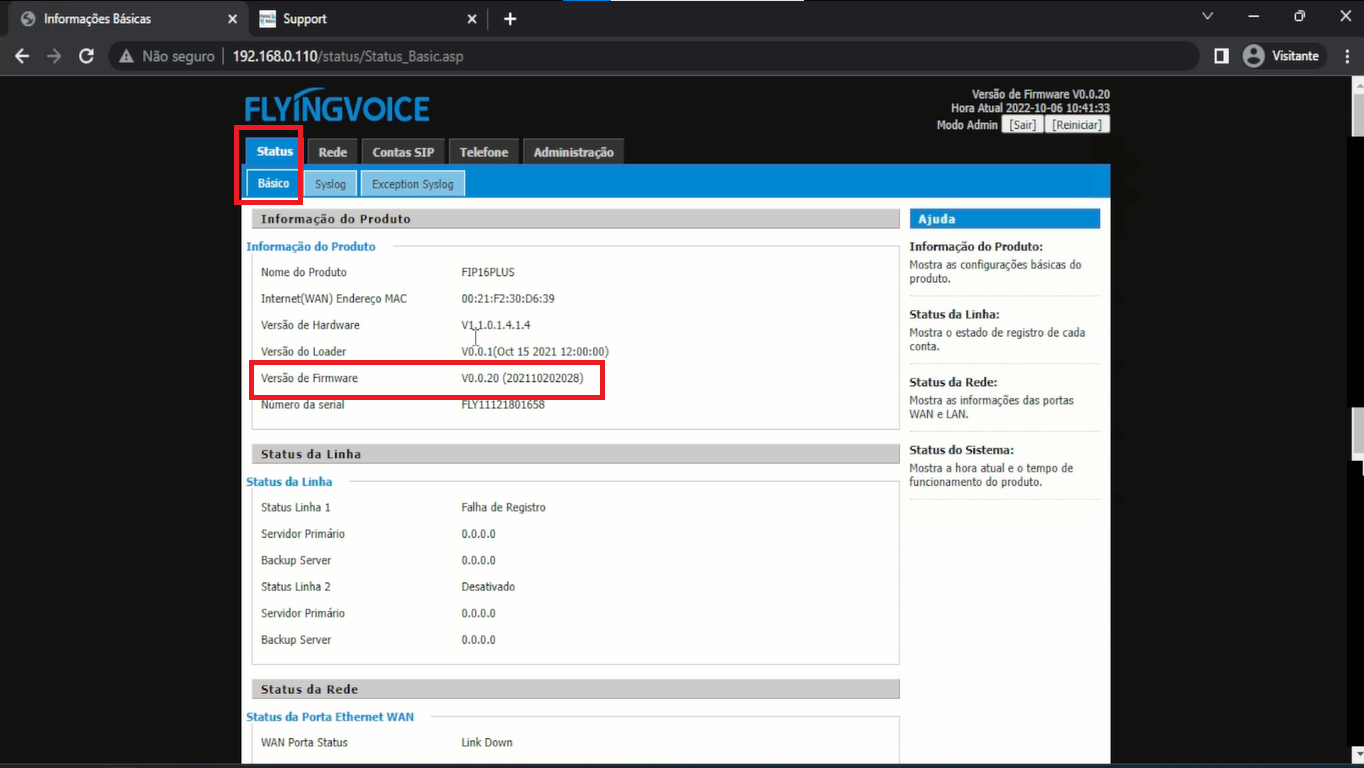This screenshot has height=768, width=1364.
Task: Close the Informações Básicas browser tab
Action: [232, 19]
